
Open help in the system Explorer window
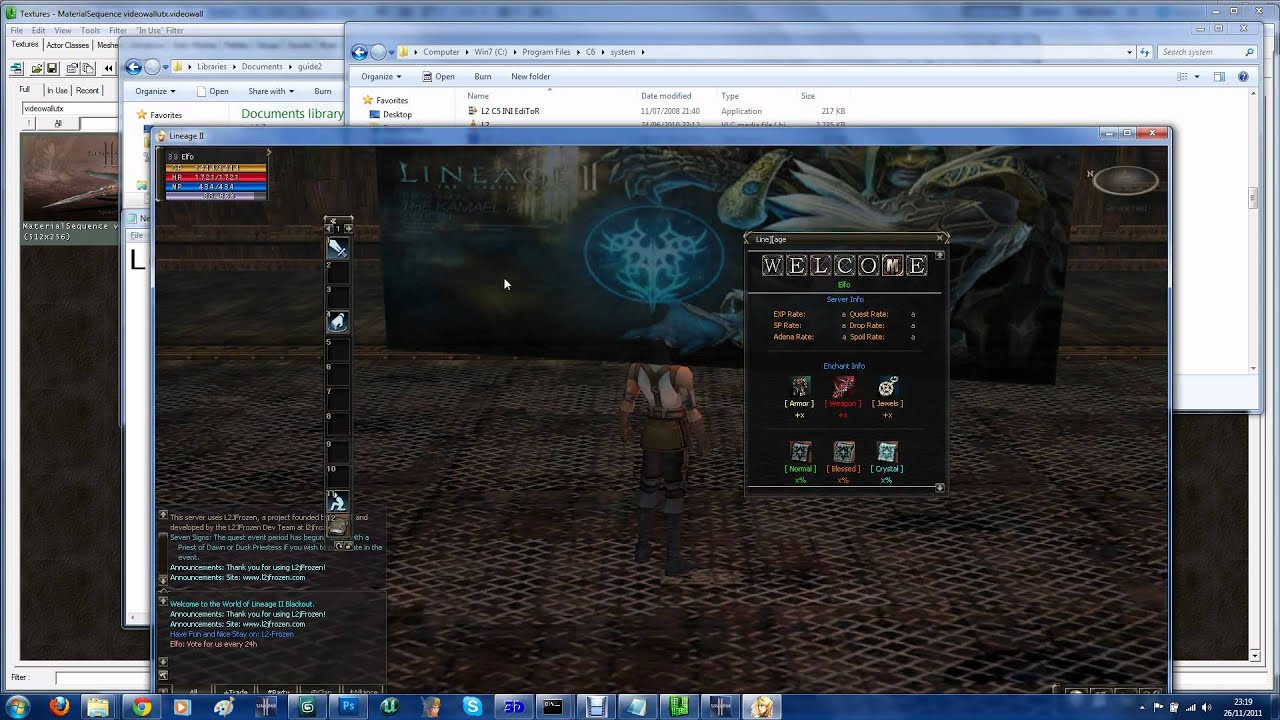coord(1243,77)
